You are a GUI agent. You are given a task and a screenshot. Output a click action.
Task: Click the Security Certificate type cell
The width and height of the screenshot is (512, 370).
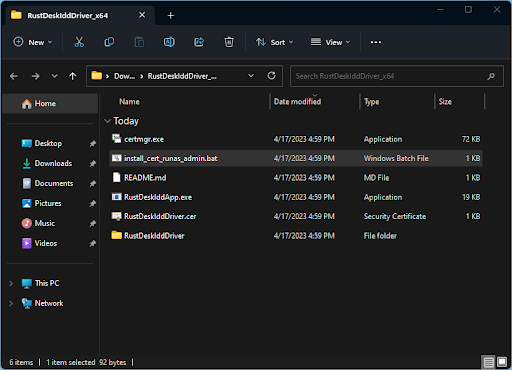[395, 217]
